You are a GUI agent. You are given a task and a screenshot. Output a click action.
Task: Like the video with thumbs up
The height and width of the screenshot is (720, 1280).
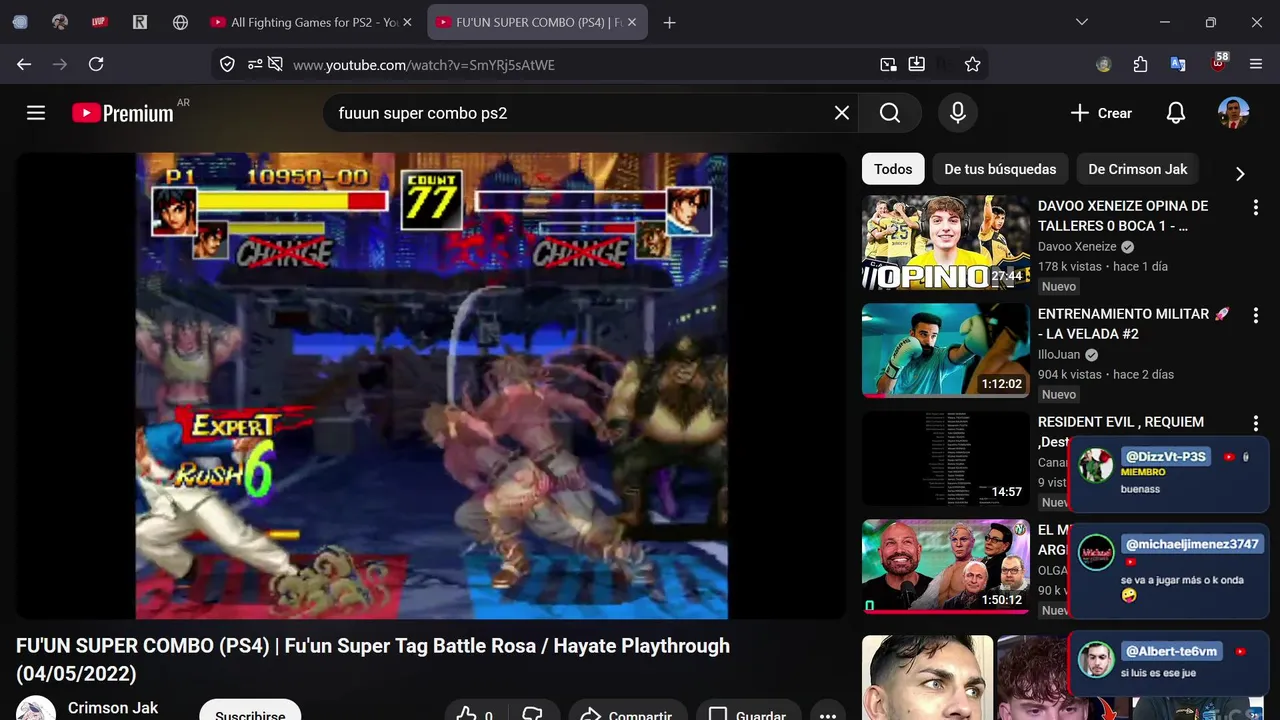click(475, 713)
